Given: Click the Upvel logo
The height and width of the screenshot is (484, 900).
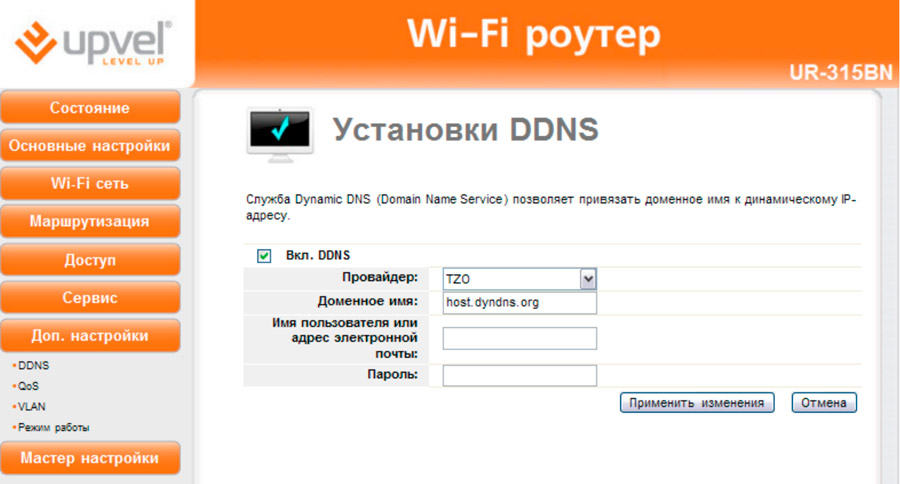Looking at the screenshot, I should click(x=93, y=43).
